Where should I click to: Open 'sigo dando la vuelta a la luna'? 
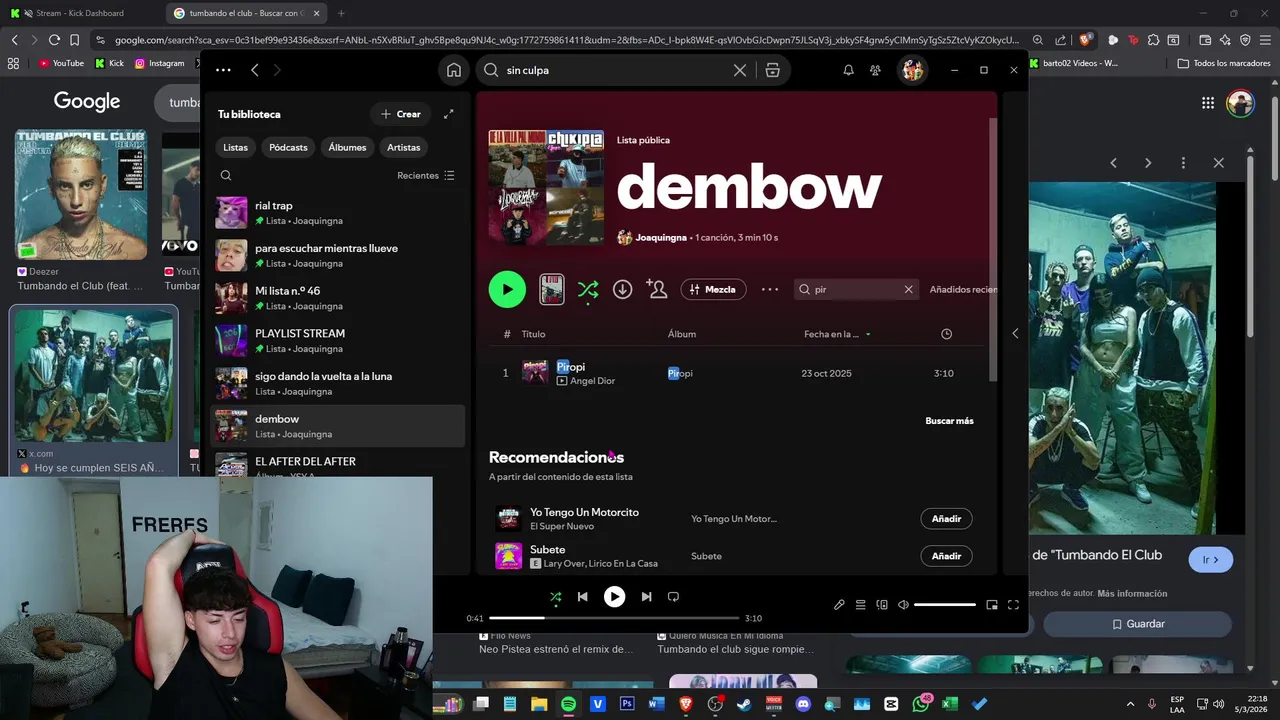pyautogui.click(x=338, y=383)
